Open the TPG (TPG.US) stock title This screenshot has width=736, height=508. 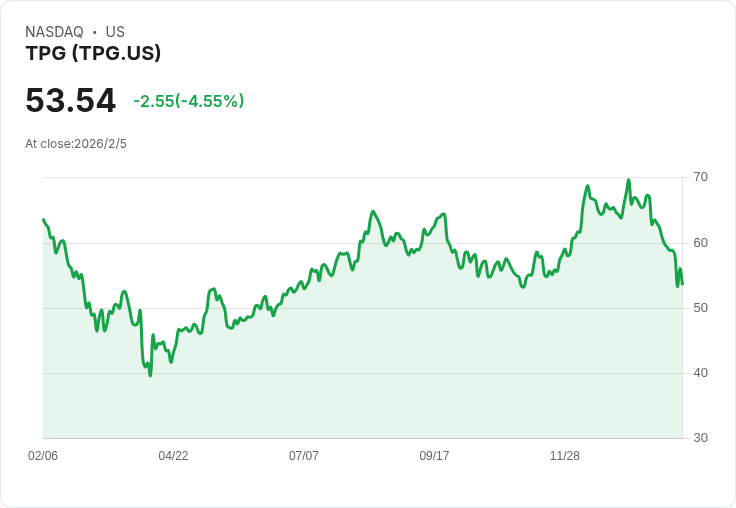pos(93,54)
